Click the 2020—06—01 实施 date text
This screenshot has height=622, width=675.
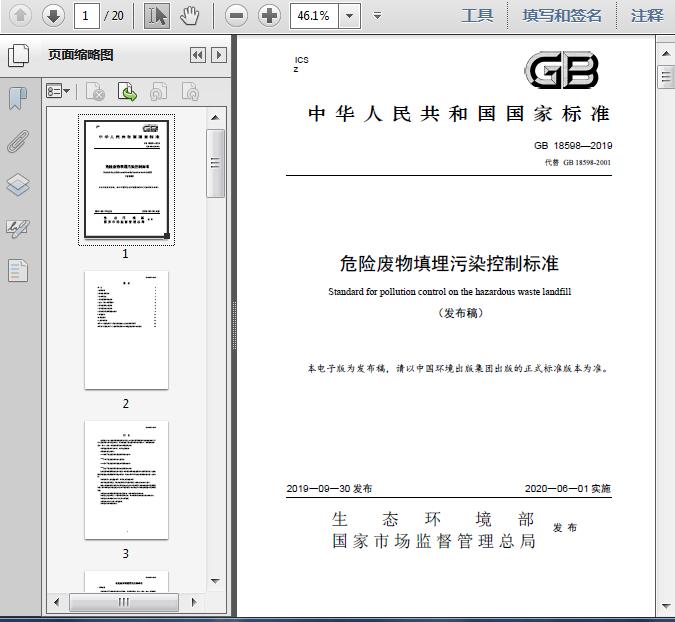[x=568, y=489]
